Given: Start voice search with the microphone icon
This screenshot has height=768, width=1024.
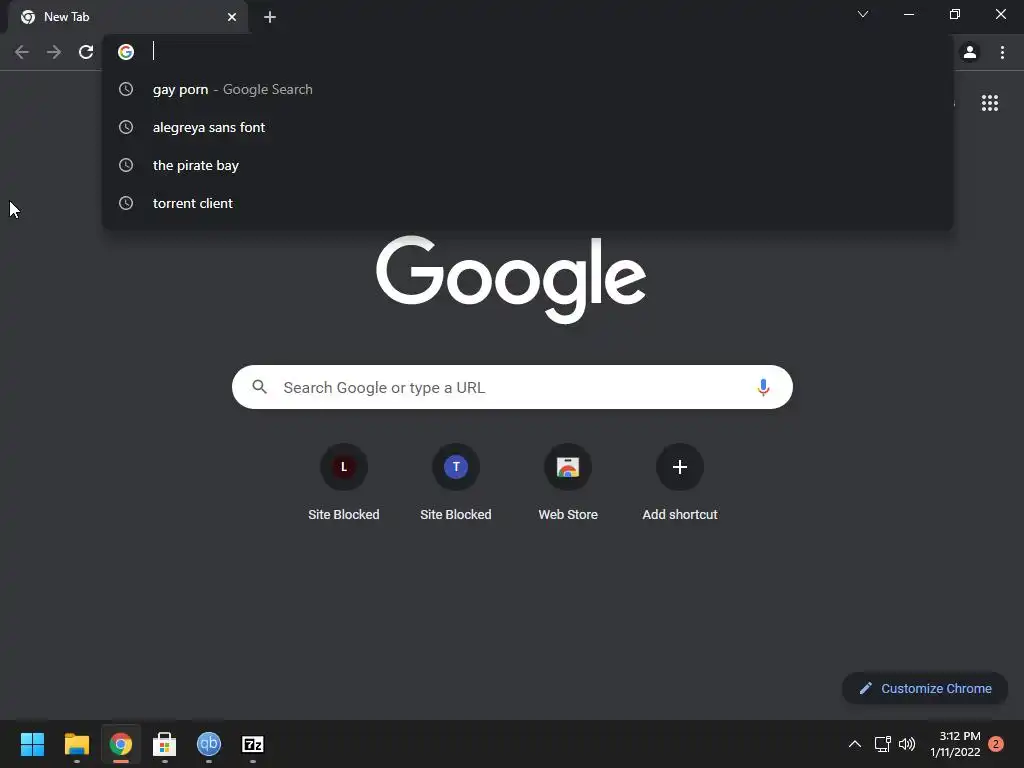Looking at the screenshot, I should pyautogui.click(x=763, y=387).
